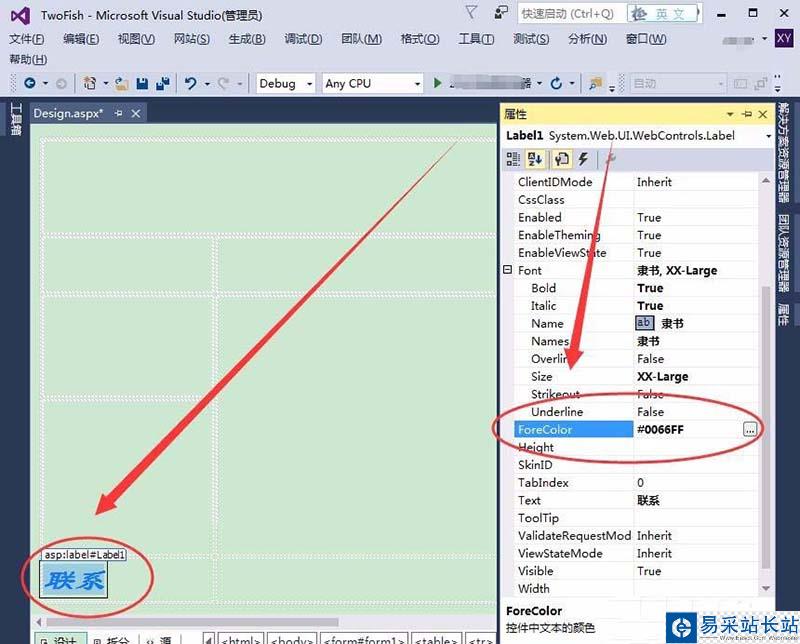Open the 文件(F) menu

tap(27, 39)
